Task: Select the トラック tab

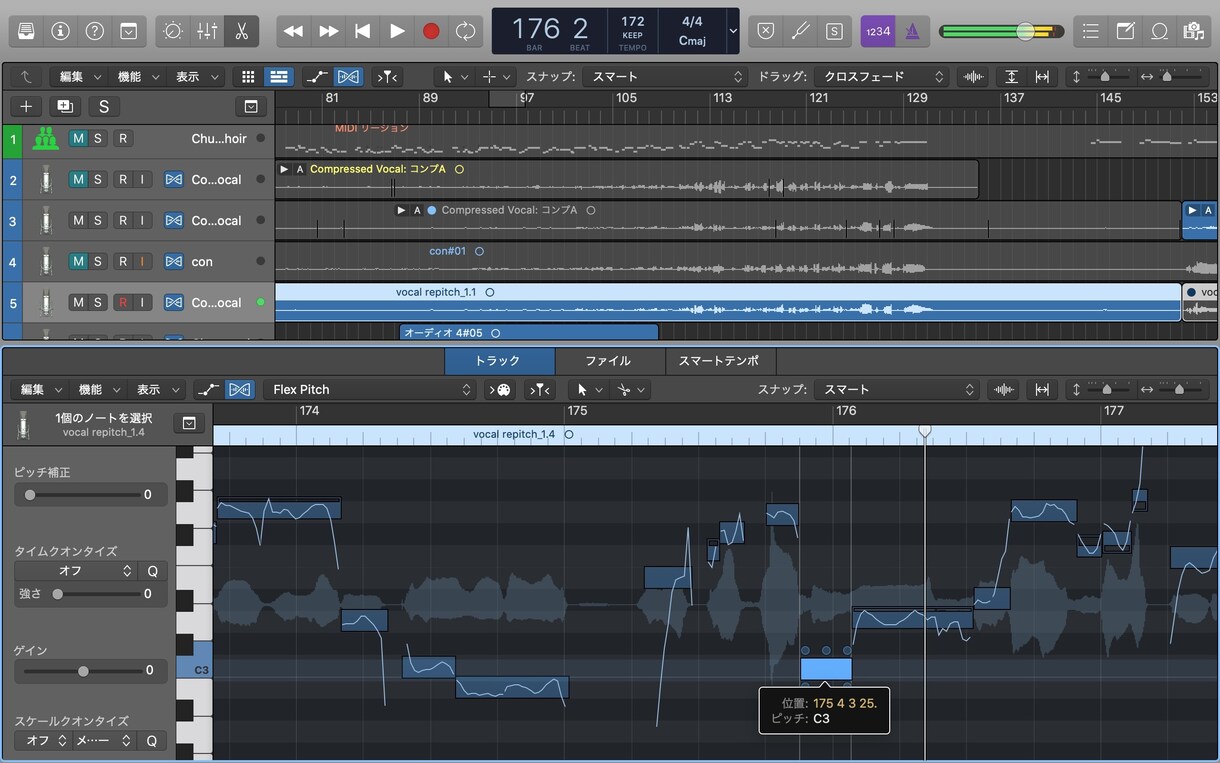Action: 499,361
